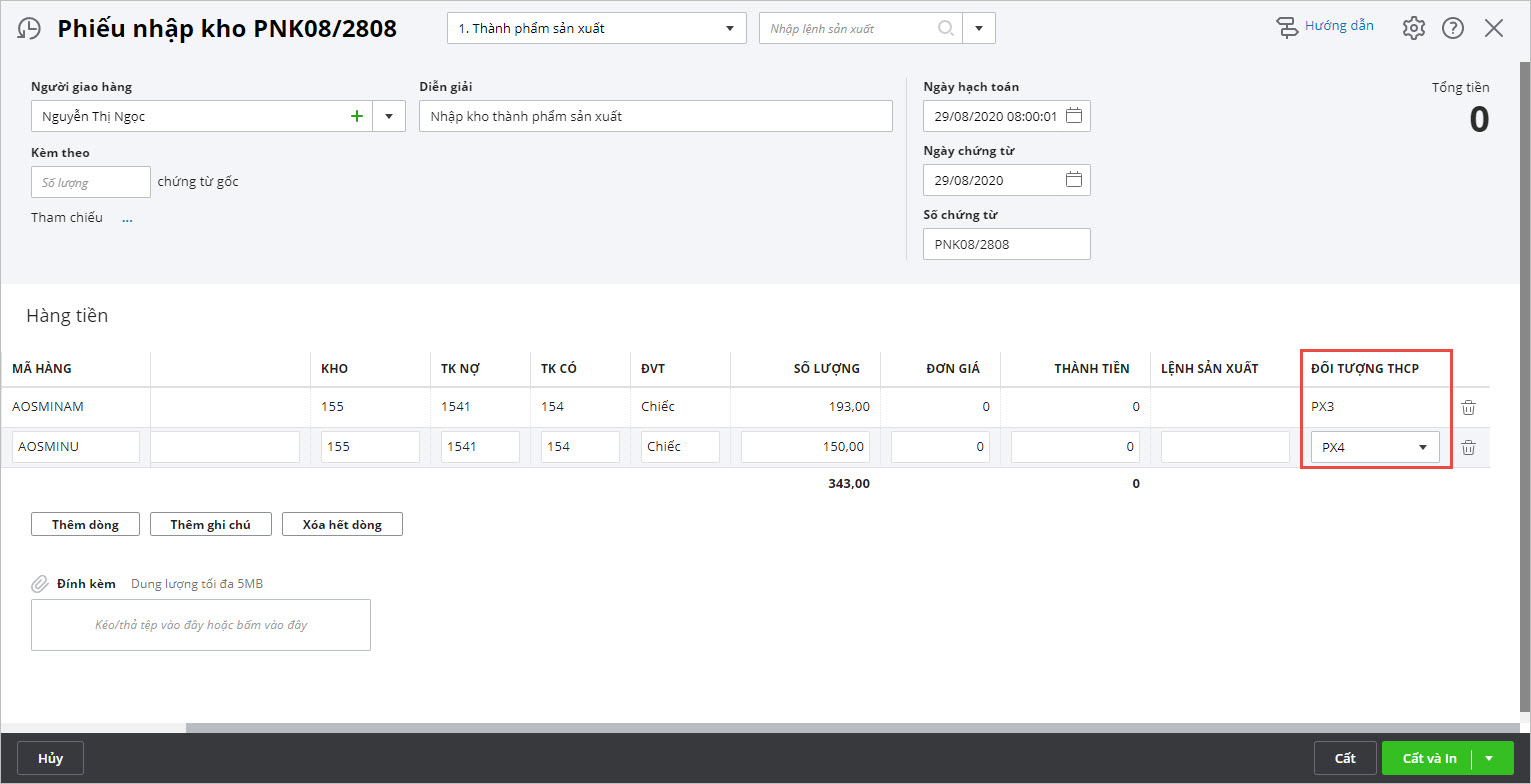This screenshot has height=784, width=1531.
Task: Open the settings gear icon
Action: 1413,28
